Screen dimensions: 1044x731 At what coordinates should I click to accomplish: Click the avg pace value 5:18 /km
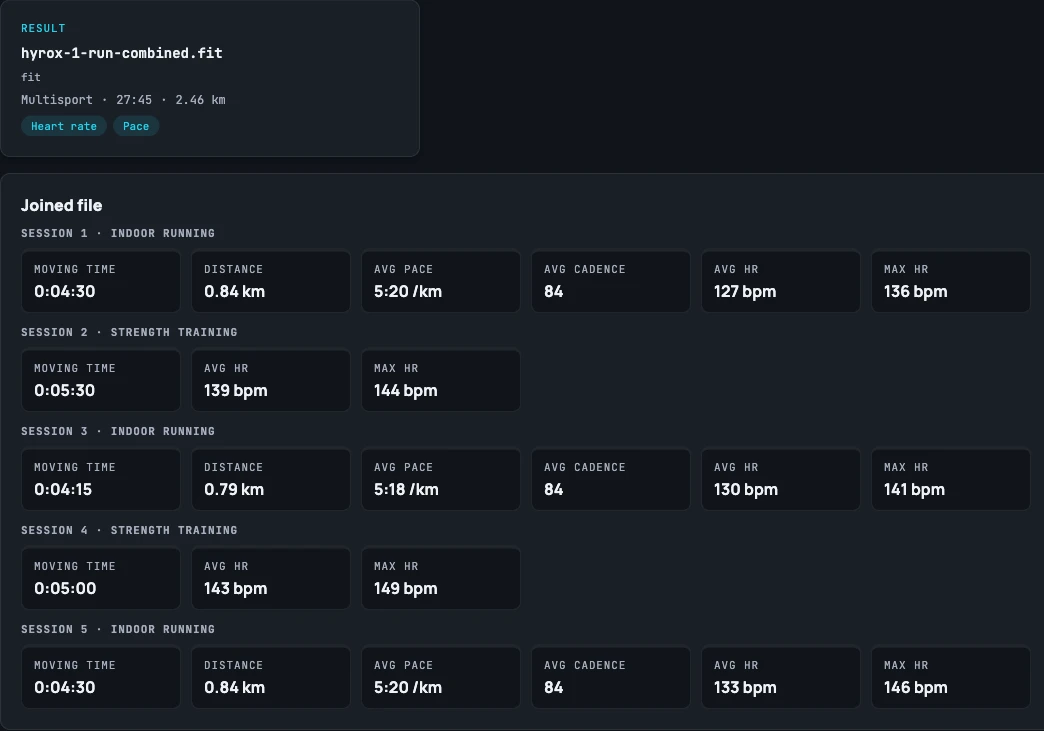[x=406, y=489]
